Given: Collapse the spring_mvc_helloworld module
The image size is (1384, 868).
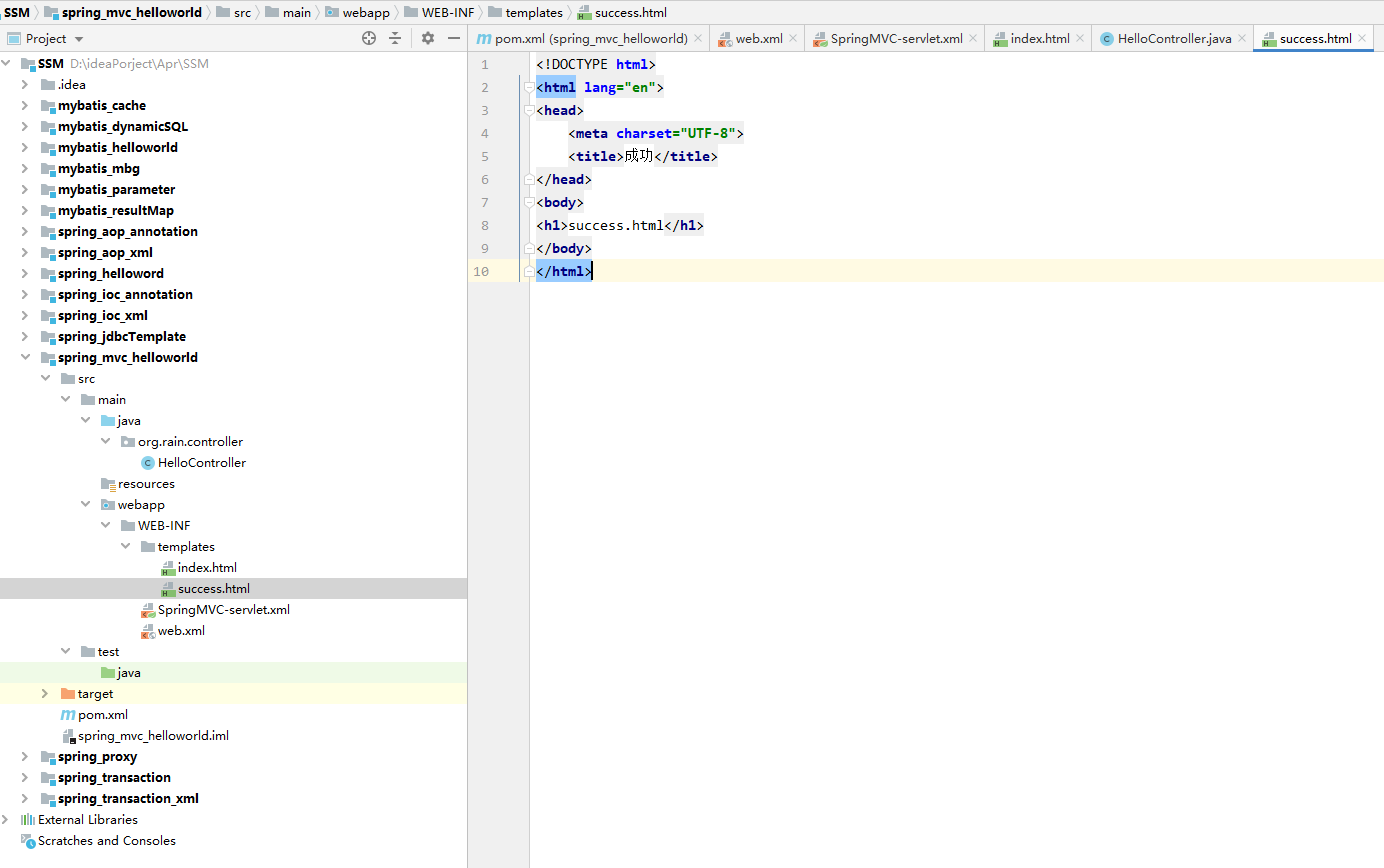Looking at the screenshot, I should [x=25, y=357].
